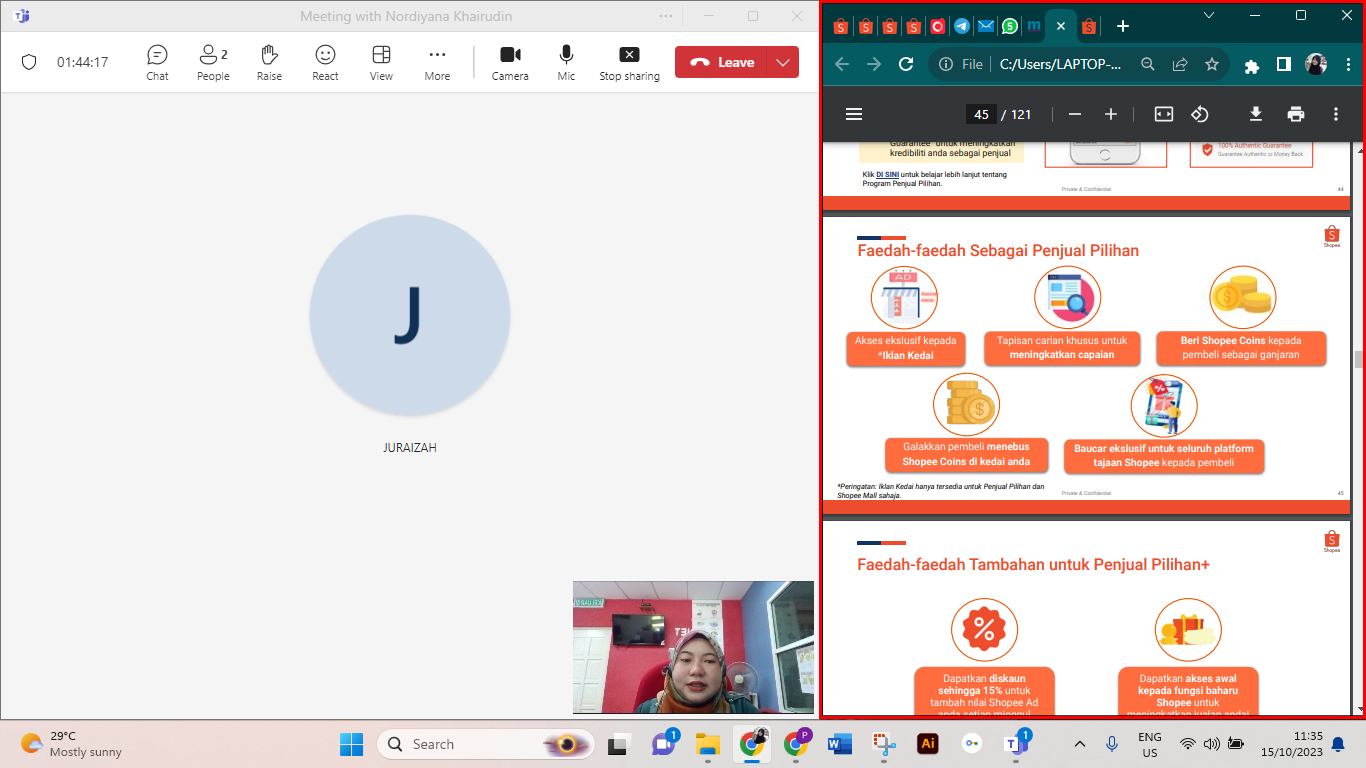The height and width of the screenshot is (768, 1366).
Task: Leave the Teams meeting
Action: click(x=721, y=62)
